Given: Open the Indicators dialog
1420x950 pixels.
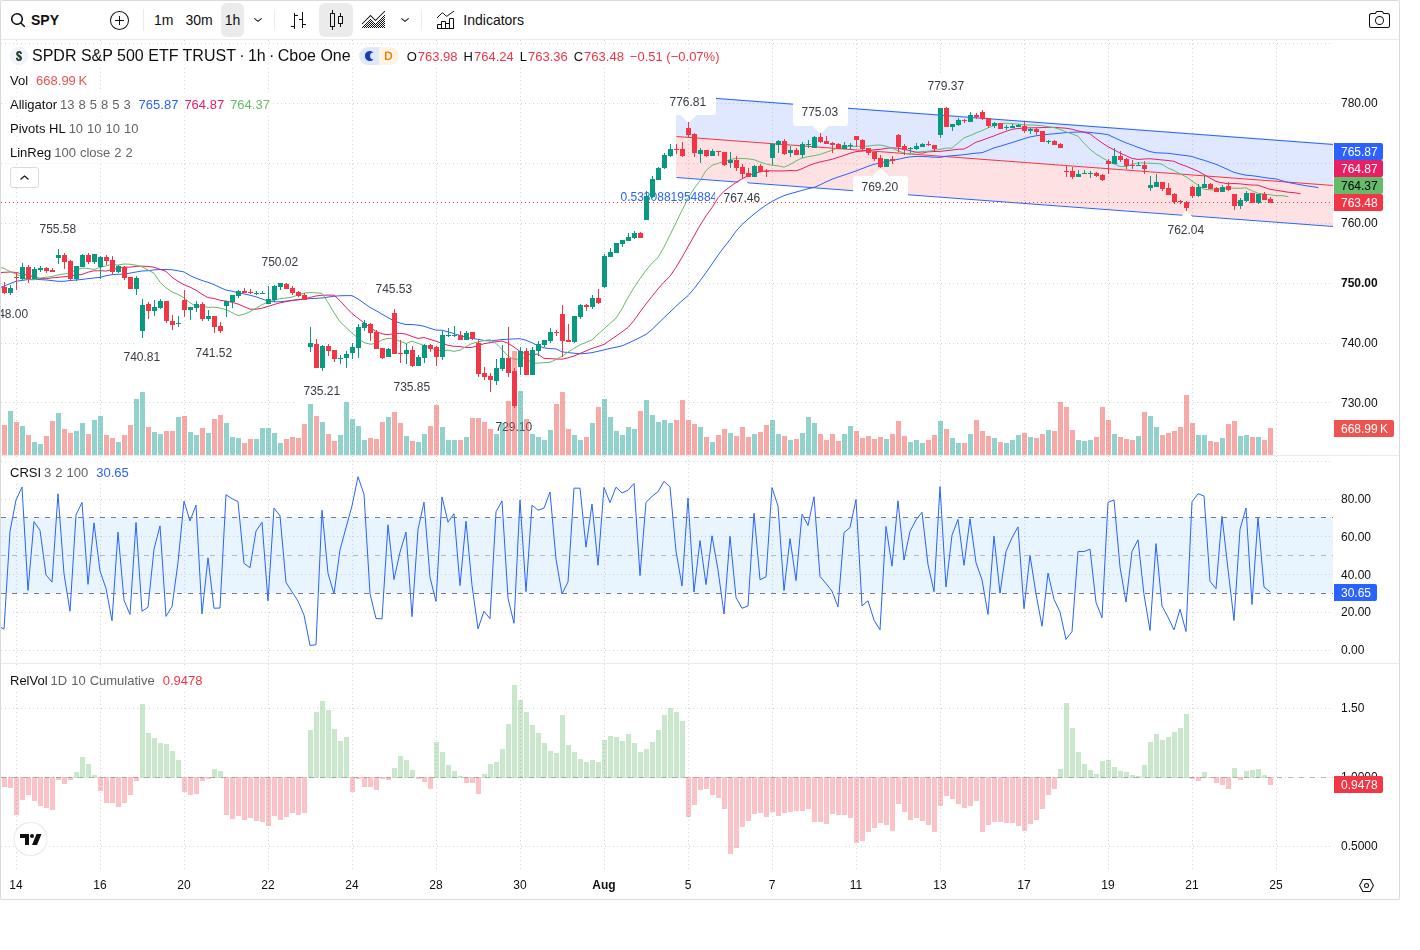Looking at the screenshot, I should point(480,20).
